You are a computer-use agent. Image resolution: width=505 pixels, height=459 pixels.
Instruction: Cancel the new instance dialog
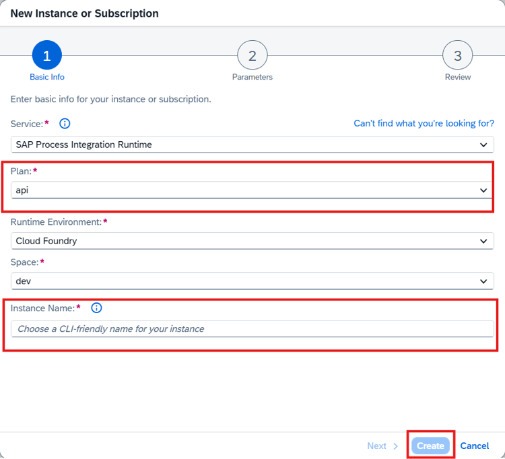pos(474,446)
